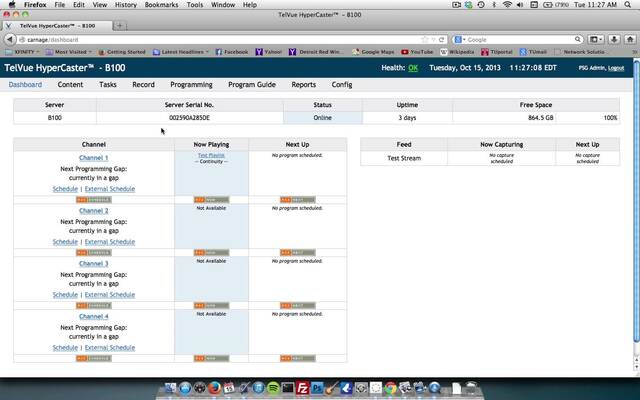Click the Test Playlist link
The height and width of the screenshot is (400, 640).
click(211, 156)
